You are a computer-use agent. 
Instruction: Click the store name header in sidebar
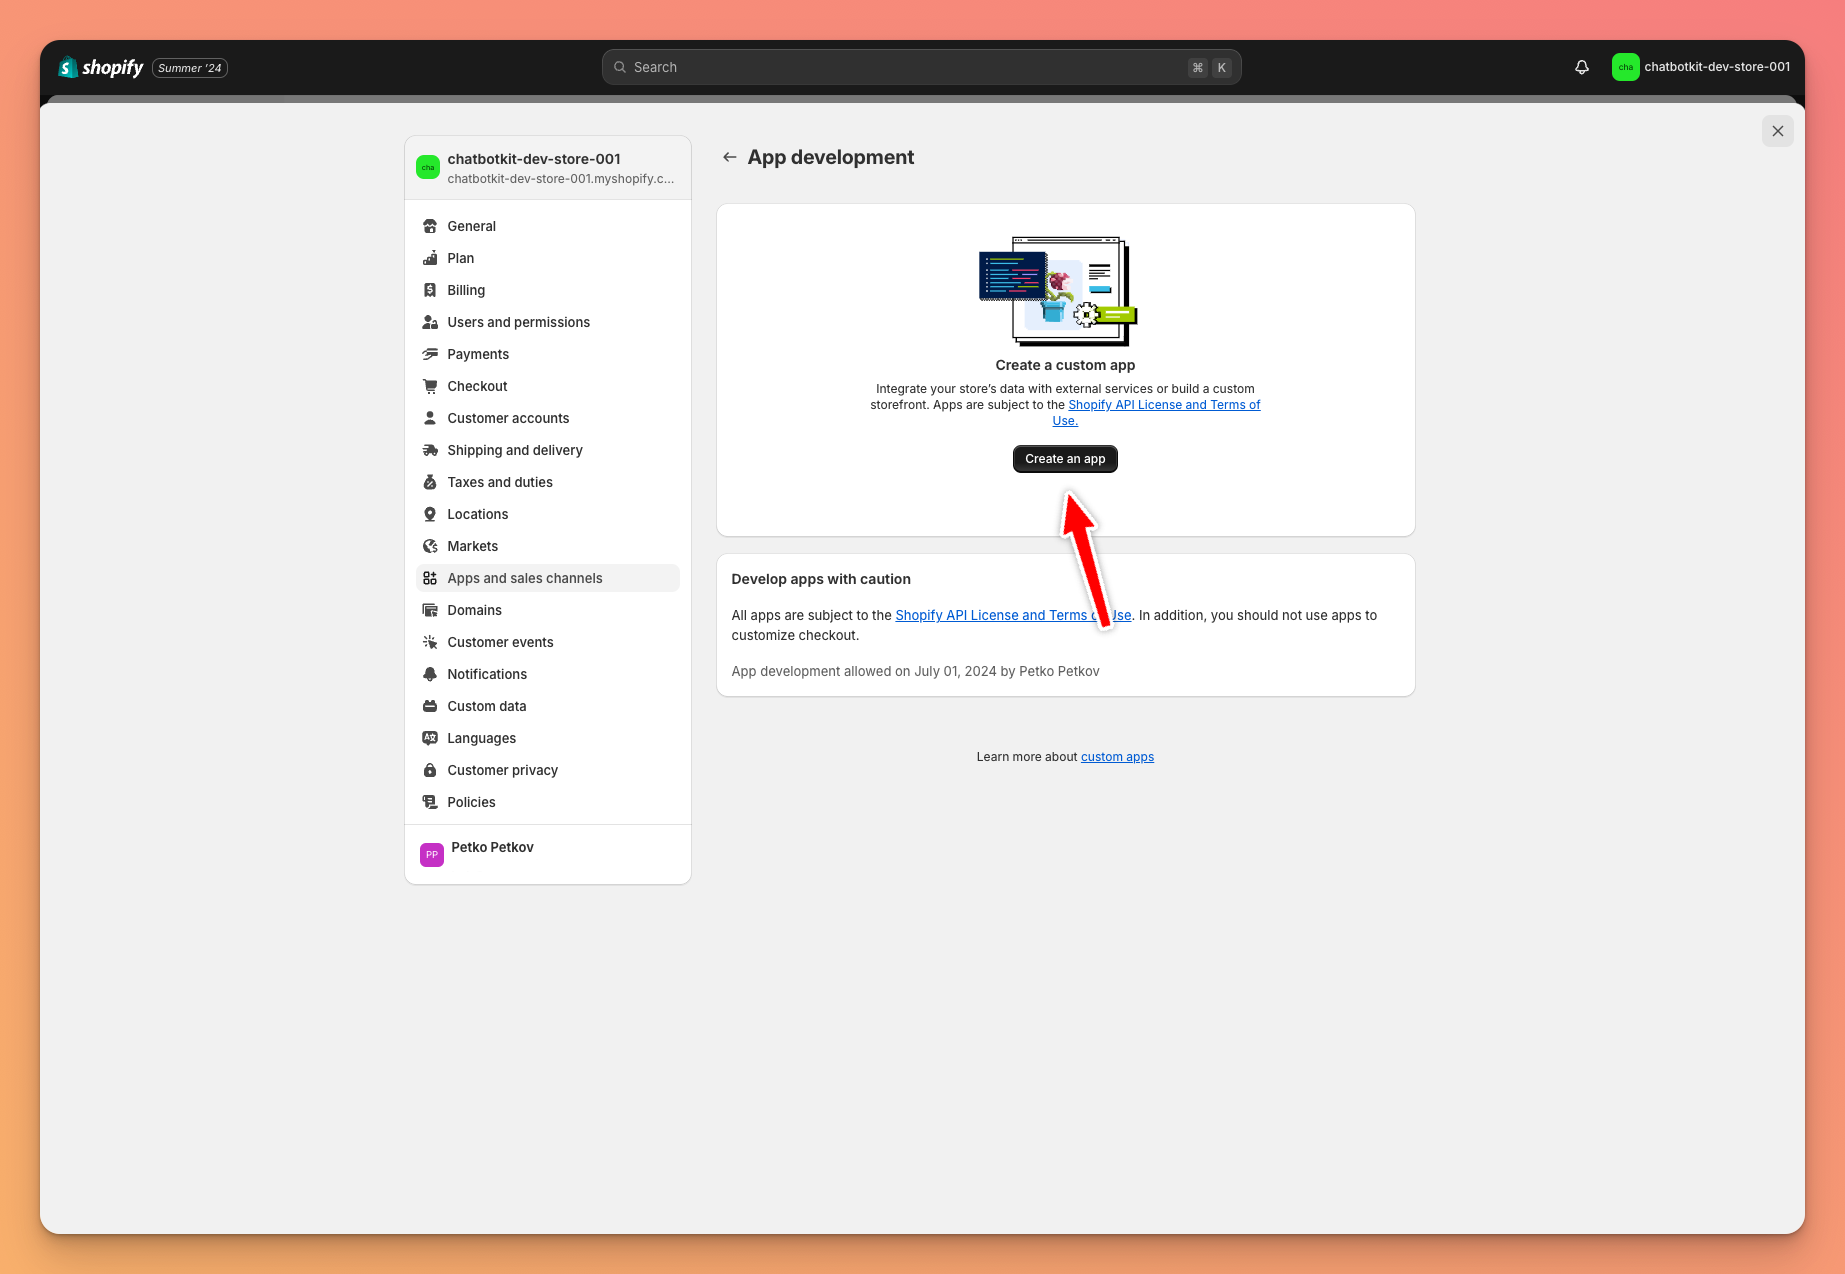coord(548,167)
